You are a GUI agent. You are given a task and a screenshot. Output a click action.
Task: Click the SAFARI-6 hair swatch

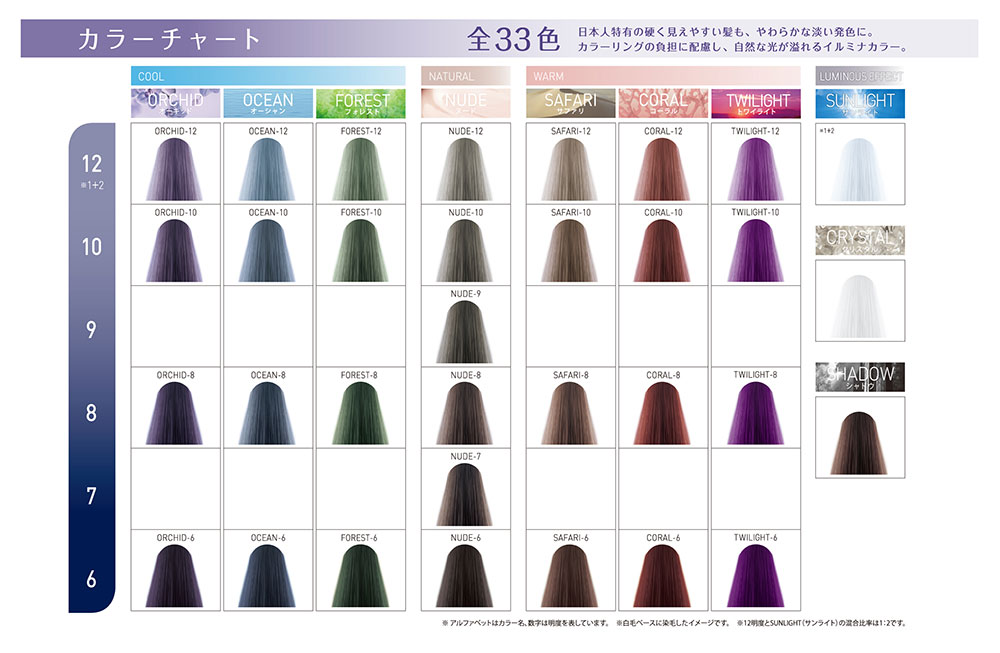[571, 576]
